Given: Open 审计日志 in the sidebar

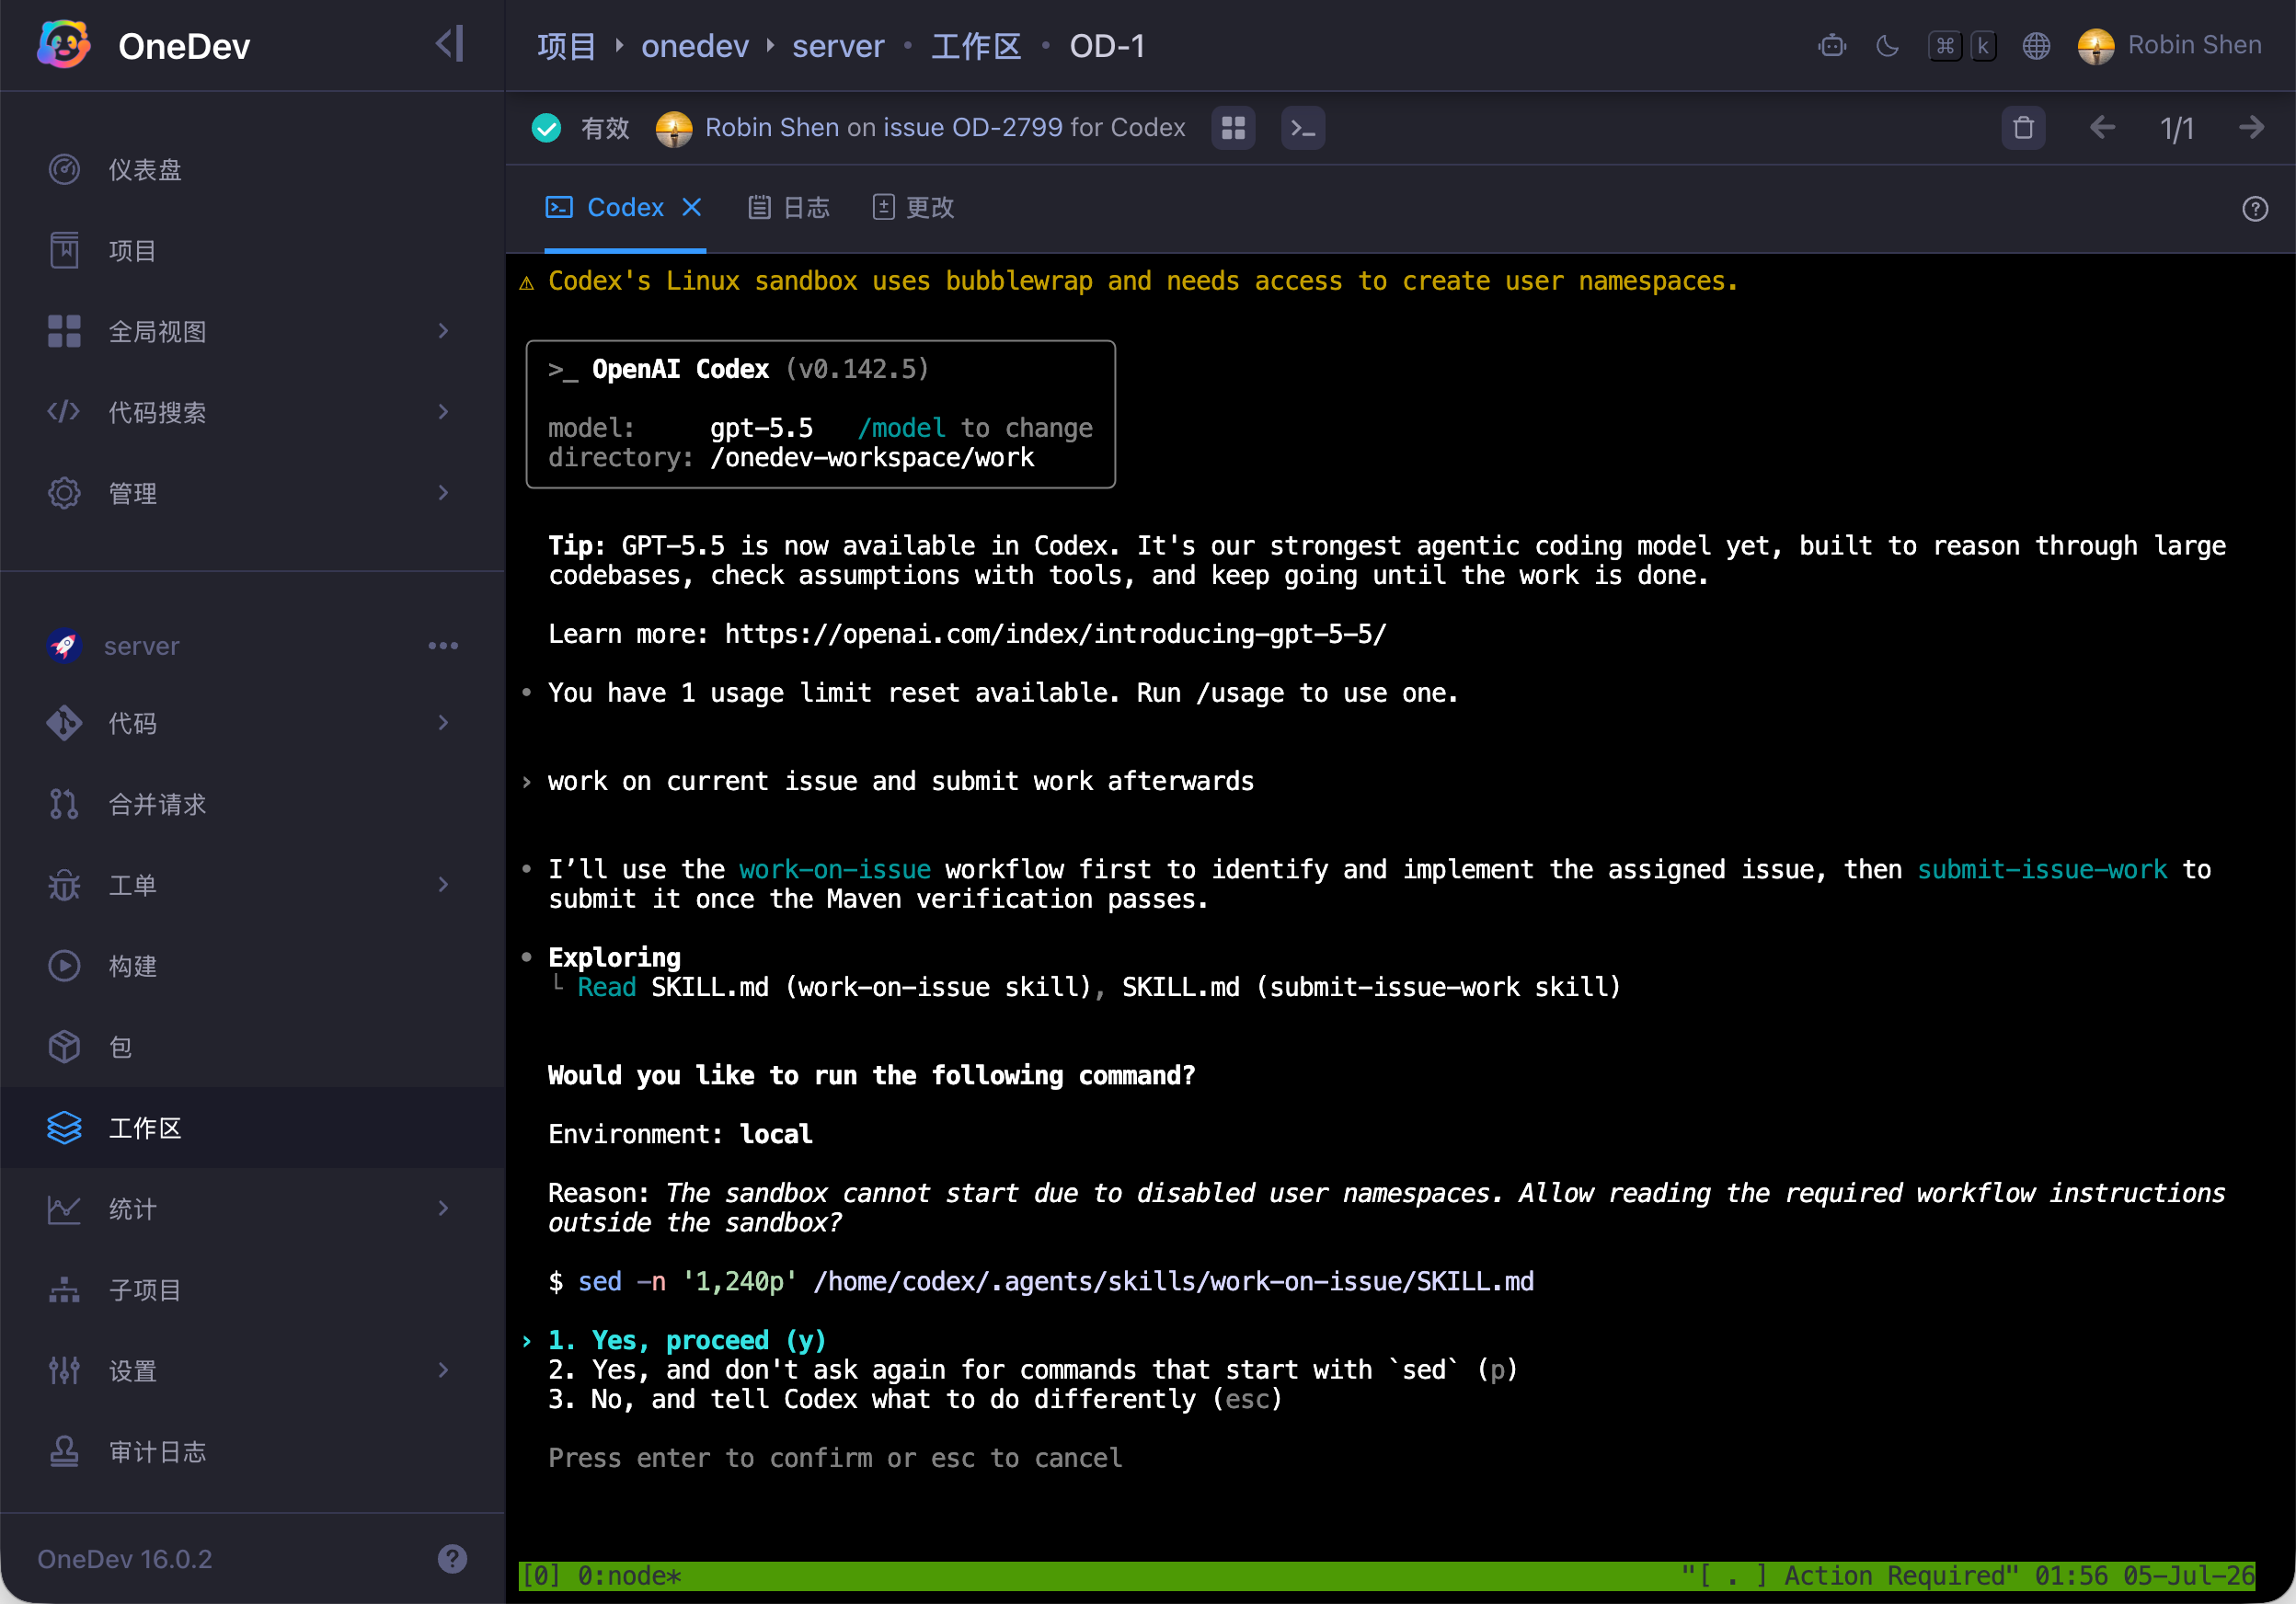Looking at the screenshot, I should 252,1452.
